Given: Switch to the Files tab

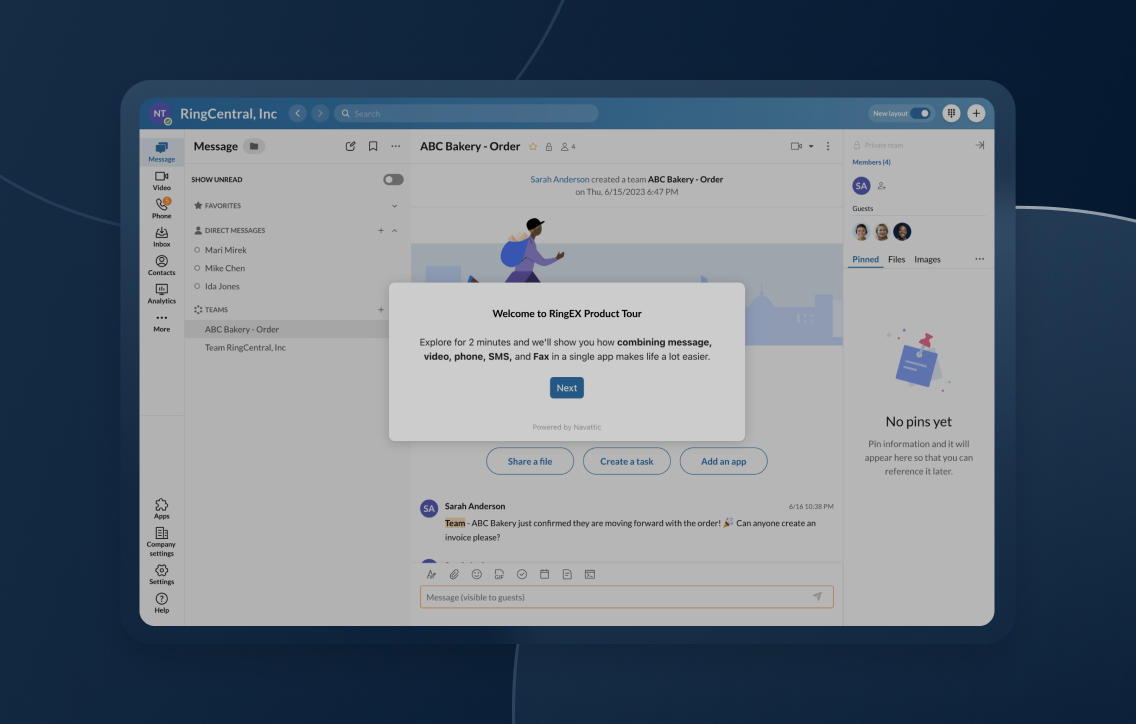Looking at the screenshot, I should point(896,258).
